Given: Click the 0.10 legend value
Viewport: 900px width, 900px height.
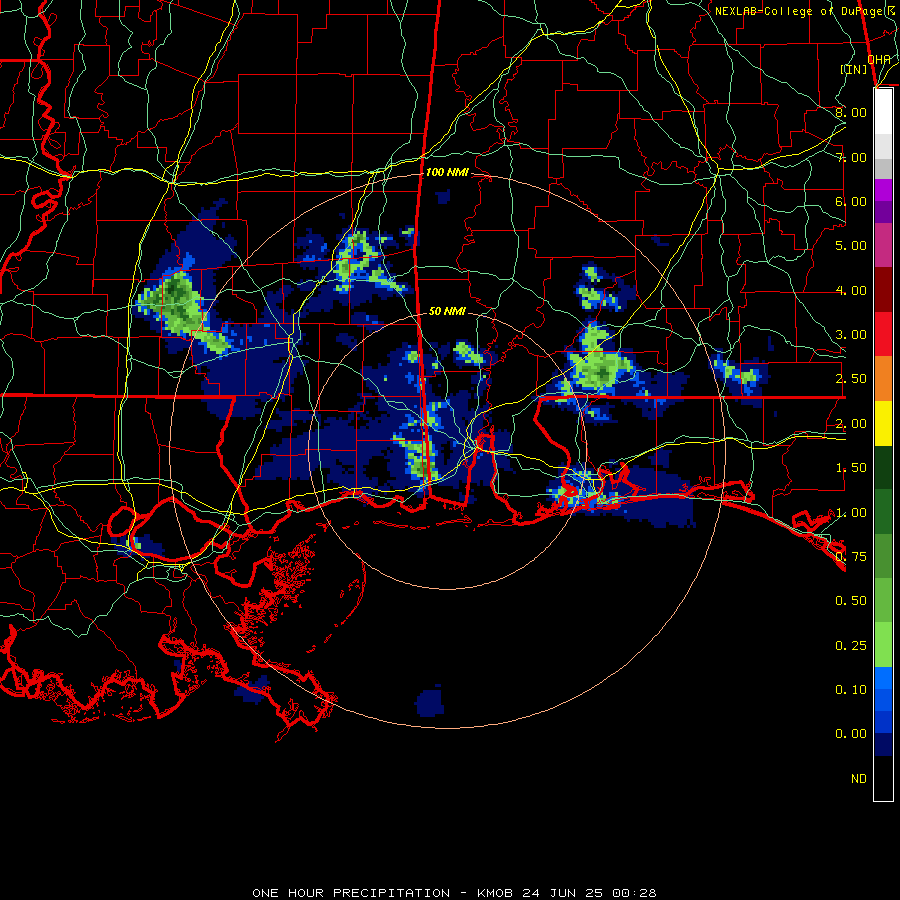Looking at the screenshot, I should [851, 689].
